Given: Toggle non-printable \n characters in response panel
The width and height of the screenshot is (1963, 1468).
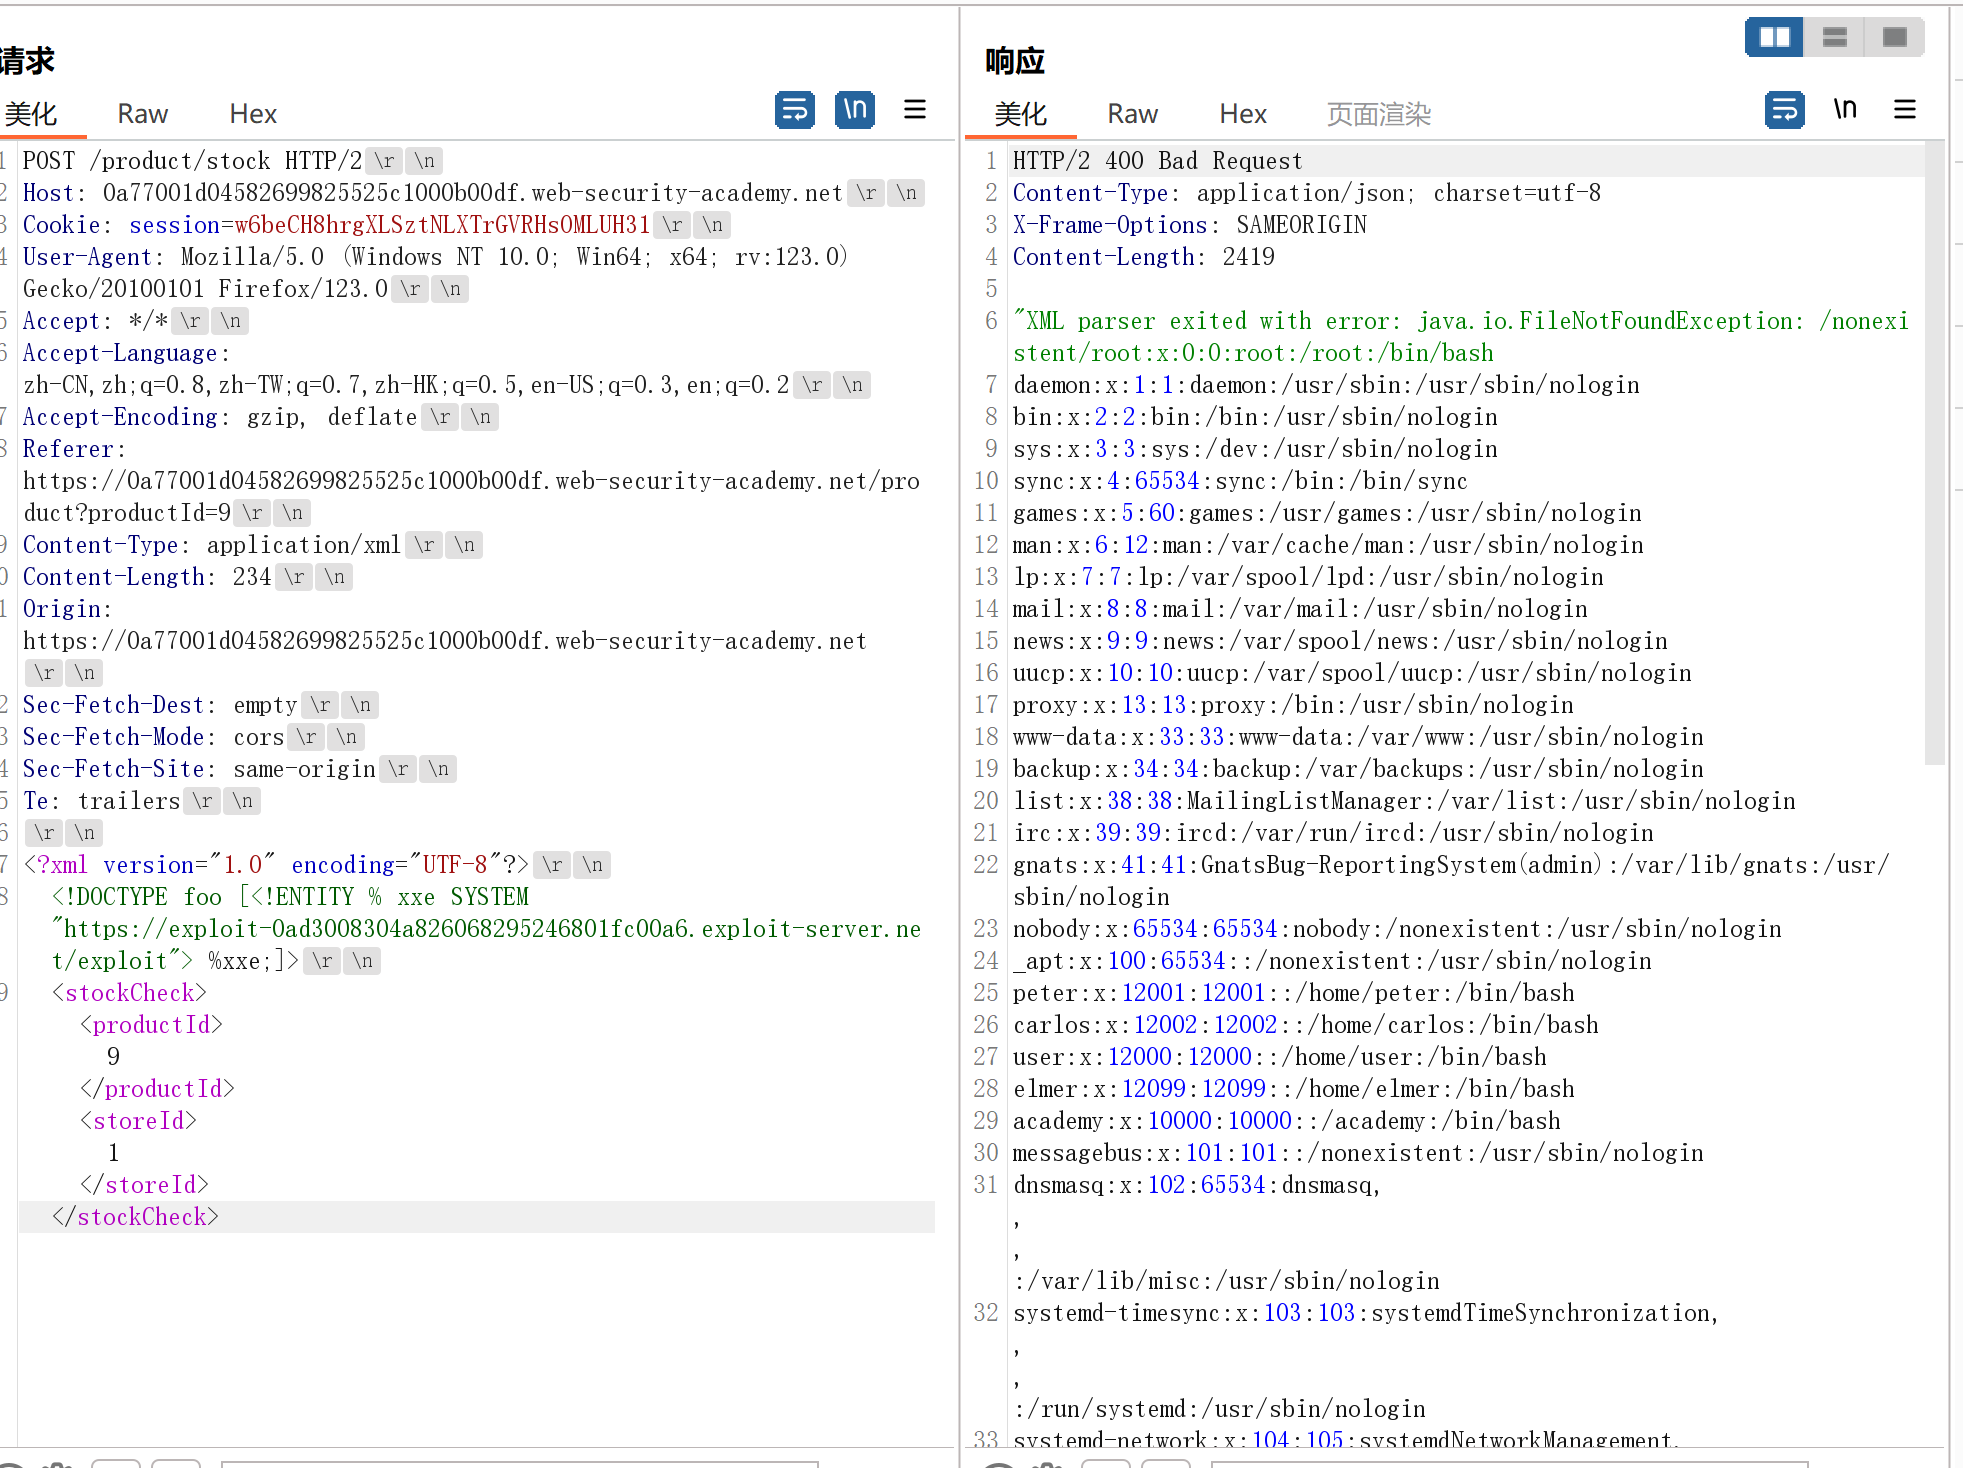Looking at the screenshot, I should coord(1845,109).
